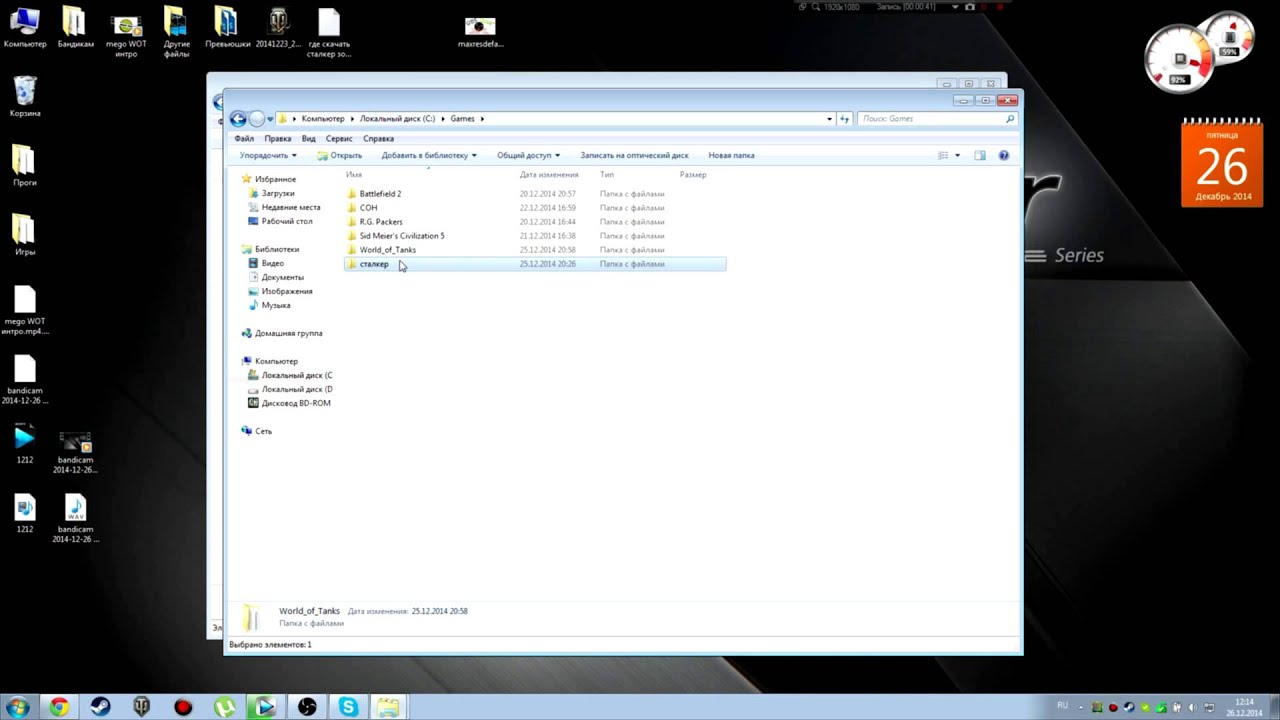The height and width of the screenshot is (720, 1280).
Task: Open the Сервис menu
Action: click(x=339, y=139)
